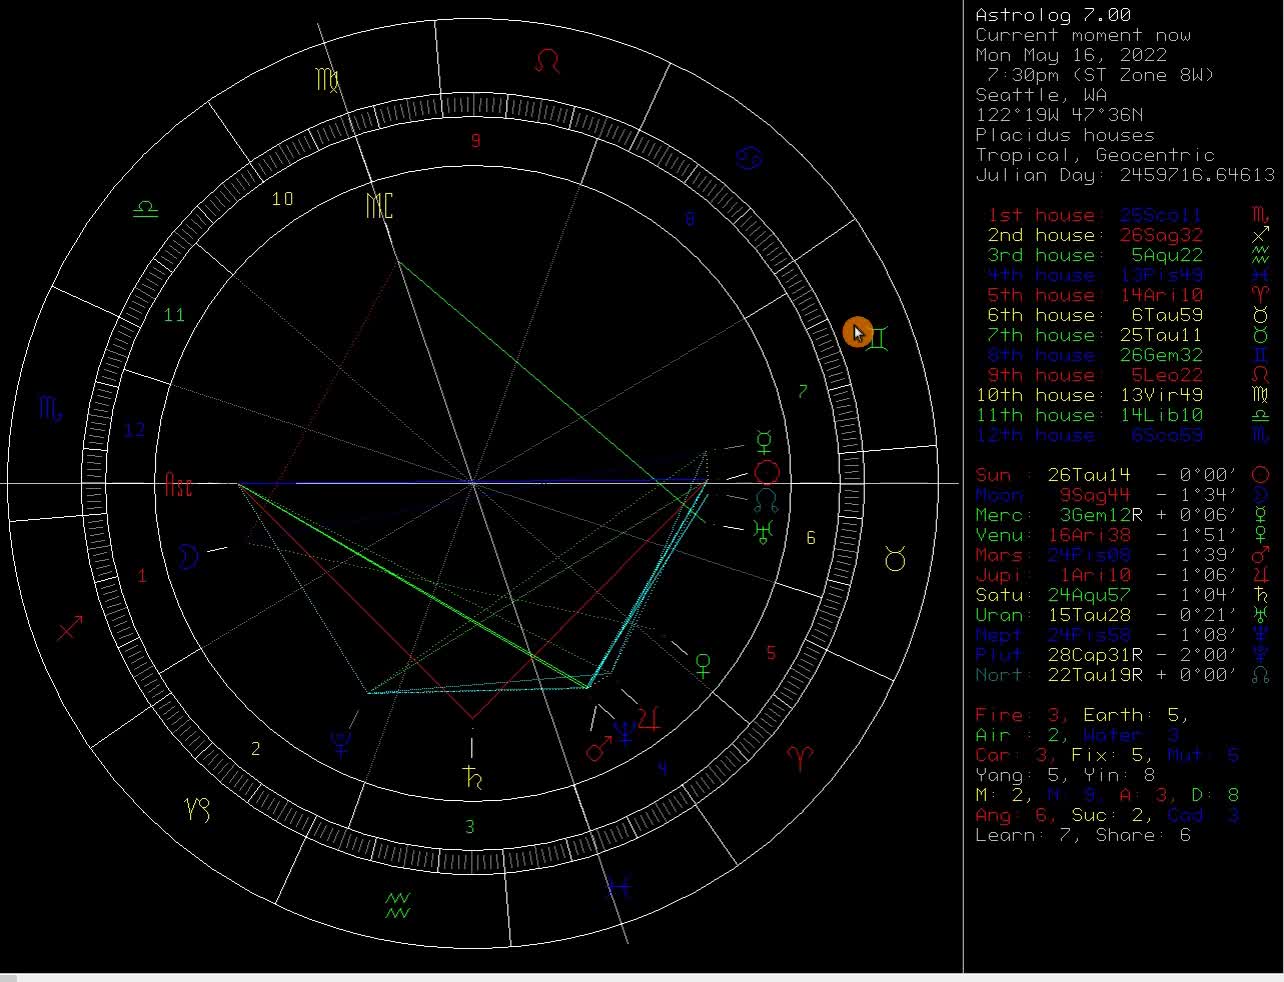
Task: Click the Ascendant 'Asc' marker
Action: tap(178, 486)
